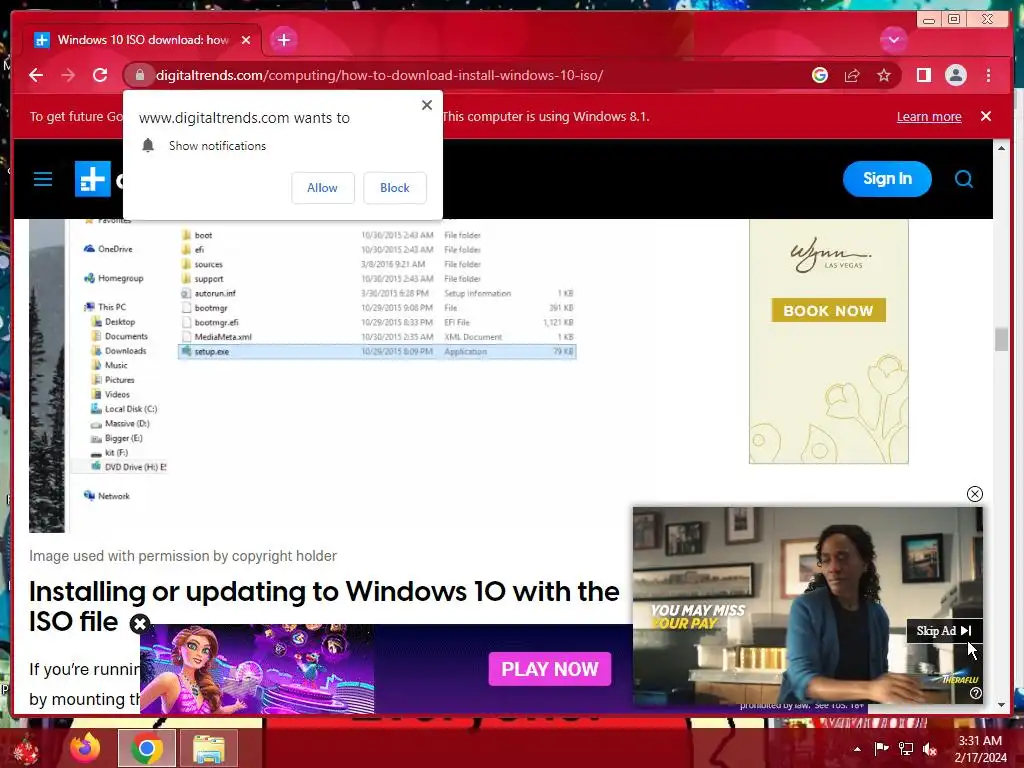Click the video ad picture
Viewport: 1024px width, 768px height.
coord(808,605)
